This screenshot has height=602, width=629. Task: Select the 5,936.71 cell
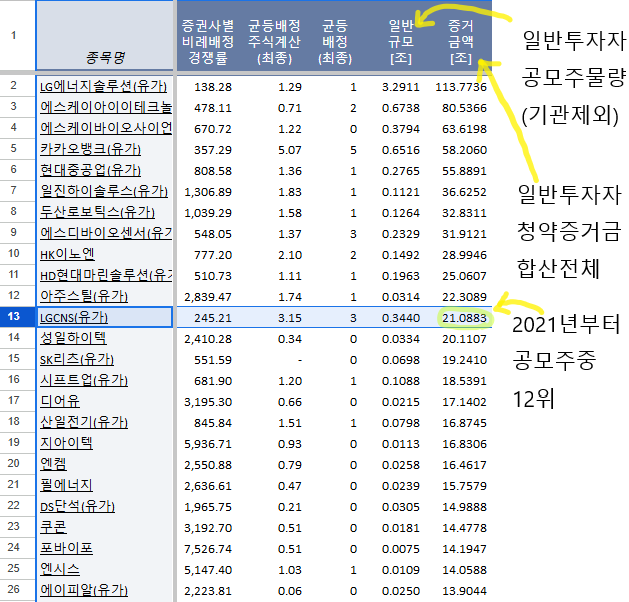208,444
